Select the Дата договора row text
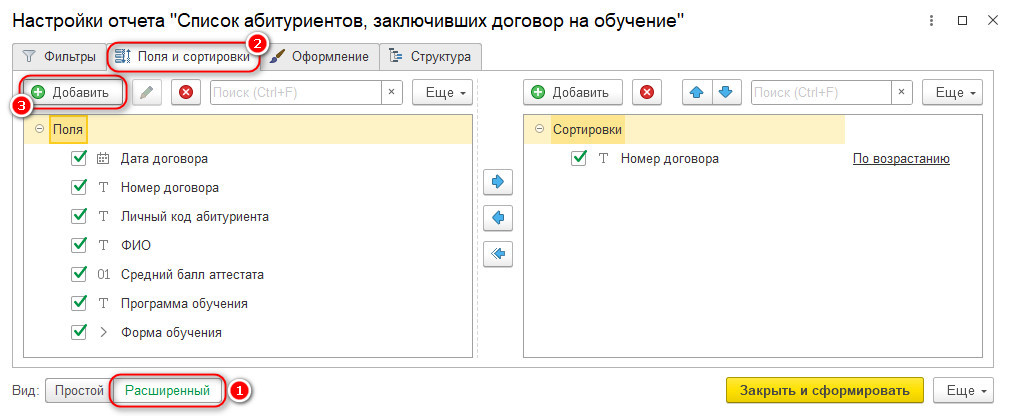Image resolution: width=1013 pixels, height=416 pixels. coord(164,158)
